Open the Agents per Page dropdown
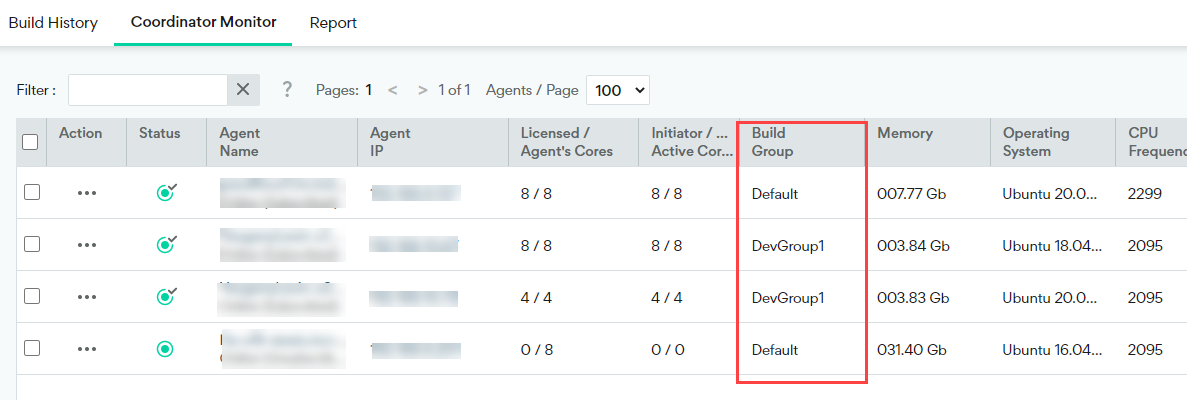Viewport: 1187px width, 400px height. [x=618, y=90]
